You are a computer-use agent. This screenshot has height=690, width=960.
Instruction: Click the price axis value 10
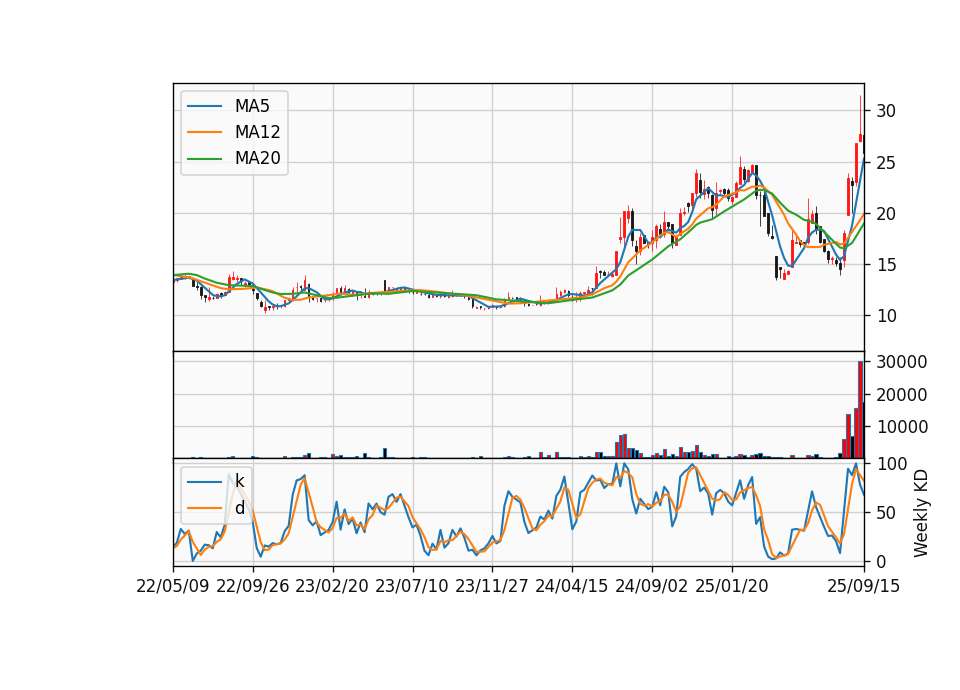coord(886,316)
